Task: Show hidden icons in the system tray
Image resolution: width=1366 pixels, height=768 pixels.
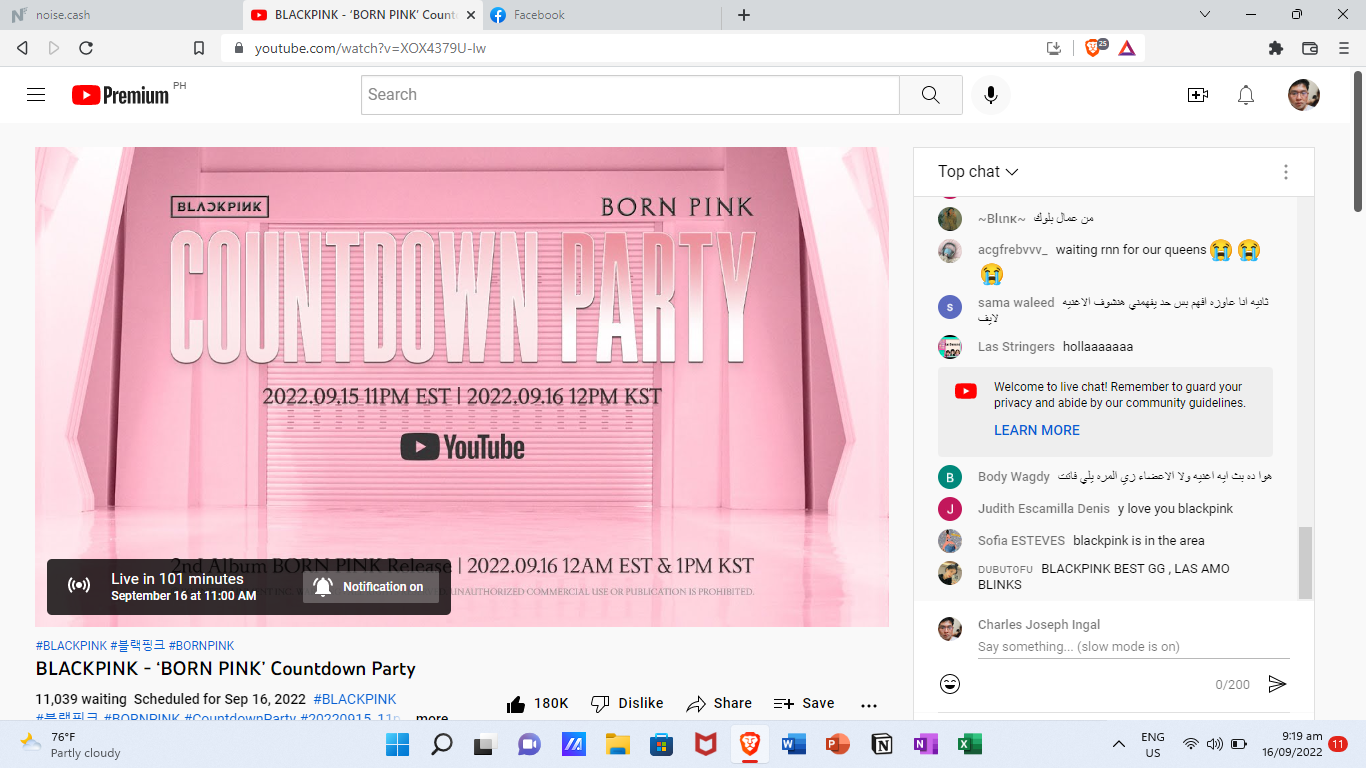Action: point(1119,744)
